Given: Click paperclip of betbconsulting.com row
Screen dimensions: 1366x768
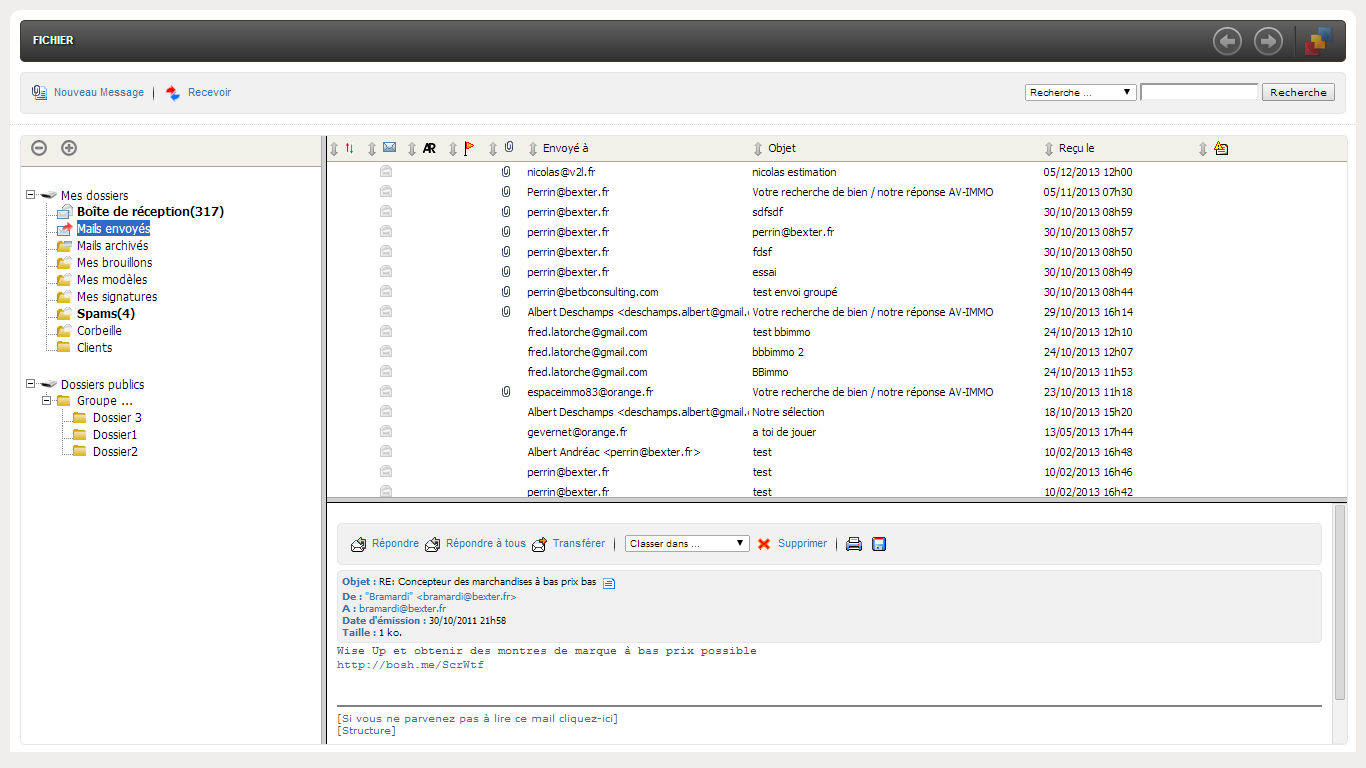Looking at the screenshot, I should [506, 292].
